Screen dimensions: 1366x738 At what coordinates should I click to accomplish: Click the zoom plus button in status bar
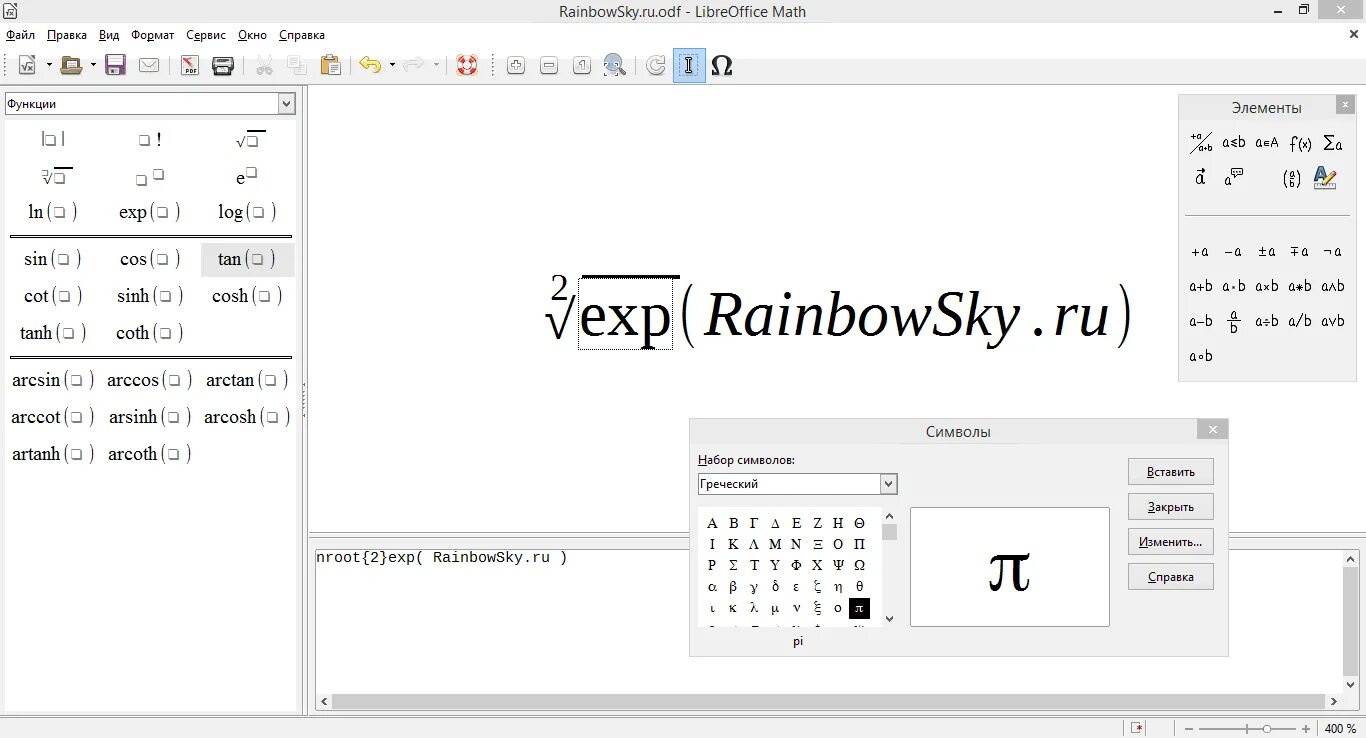tap(1308, 729)
